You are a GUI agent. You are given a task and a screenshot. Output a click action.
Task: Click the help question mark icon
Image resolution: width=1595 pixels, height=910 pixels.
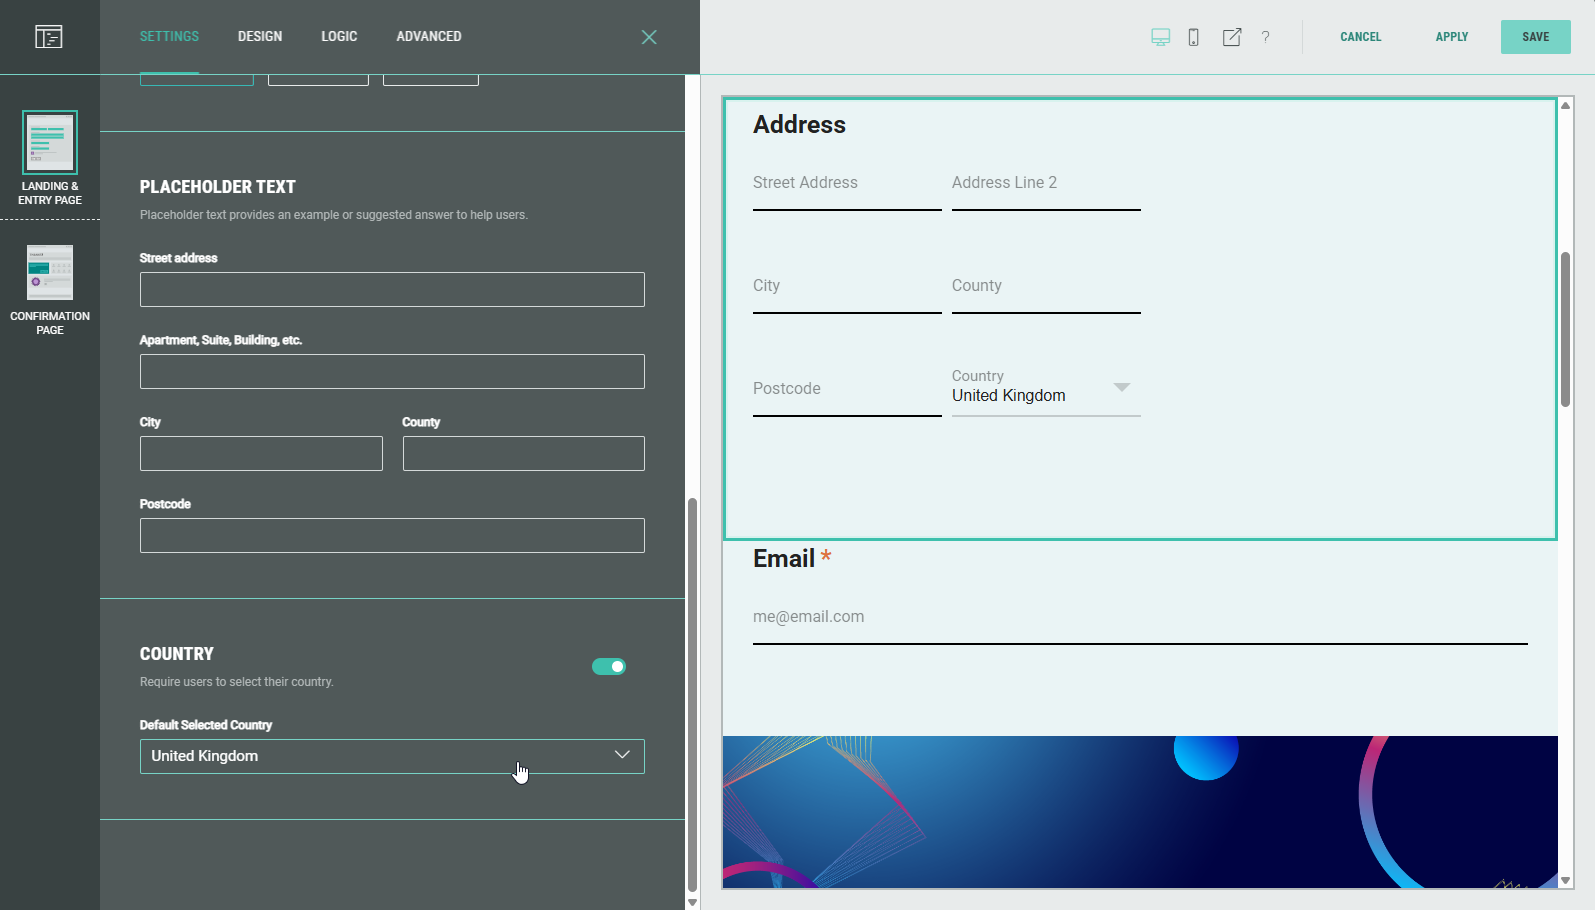1265,37
